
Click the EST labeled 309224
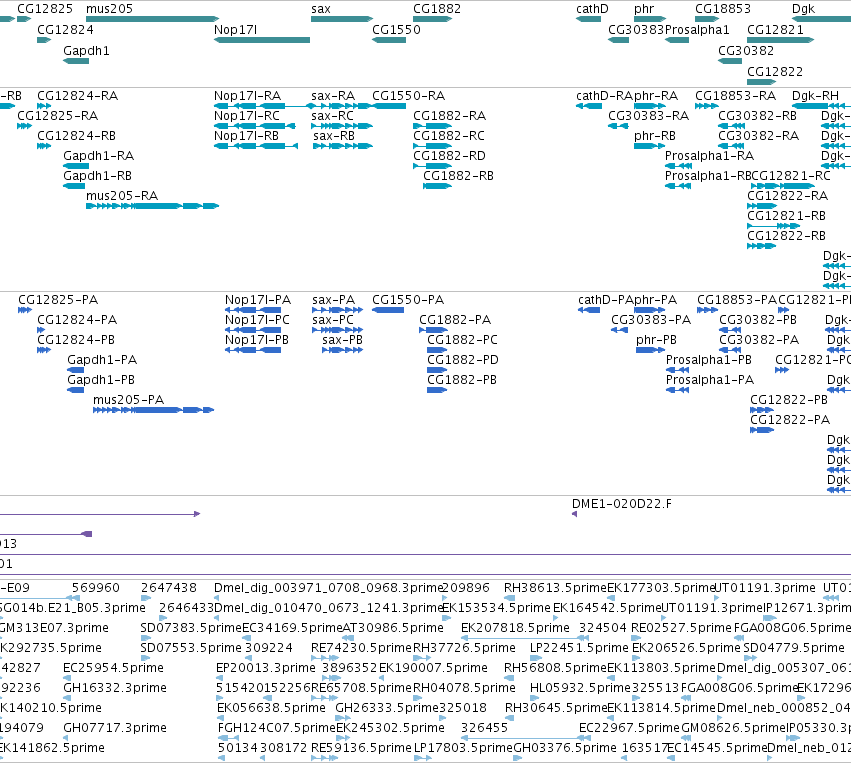tap(269, 648)
